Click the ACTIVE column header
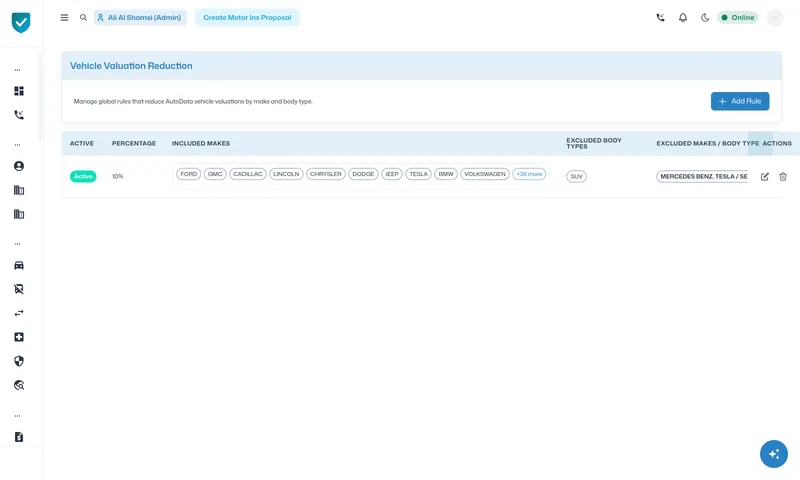This screenshot has width=800, height=480. (x=82, y=143)
